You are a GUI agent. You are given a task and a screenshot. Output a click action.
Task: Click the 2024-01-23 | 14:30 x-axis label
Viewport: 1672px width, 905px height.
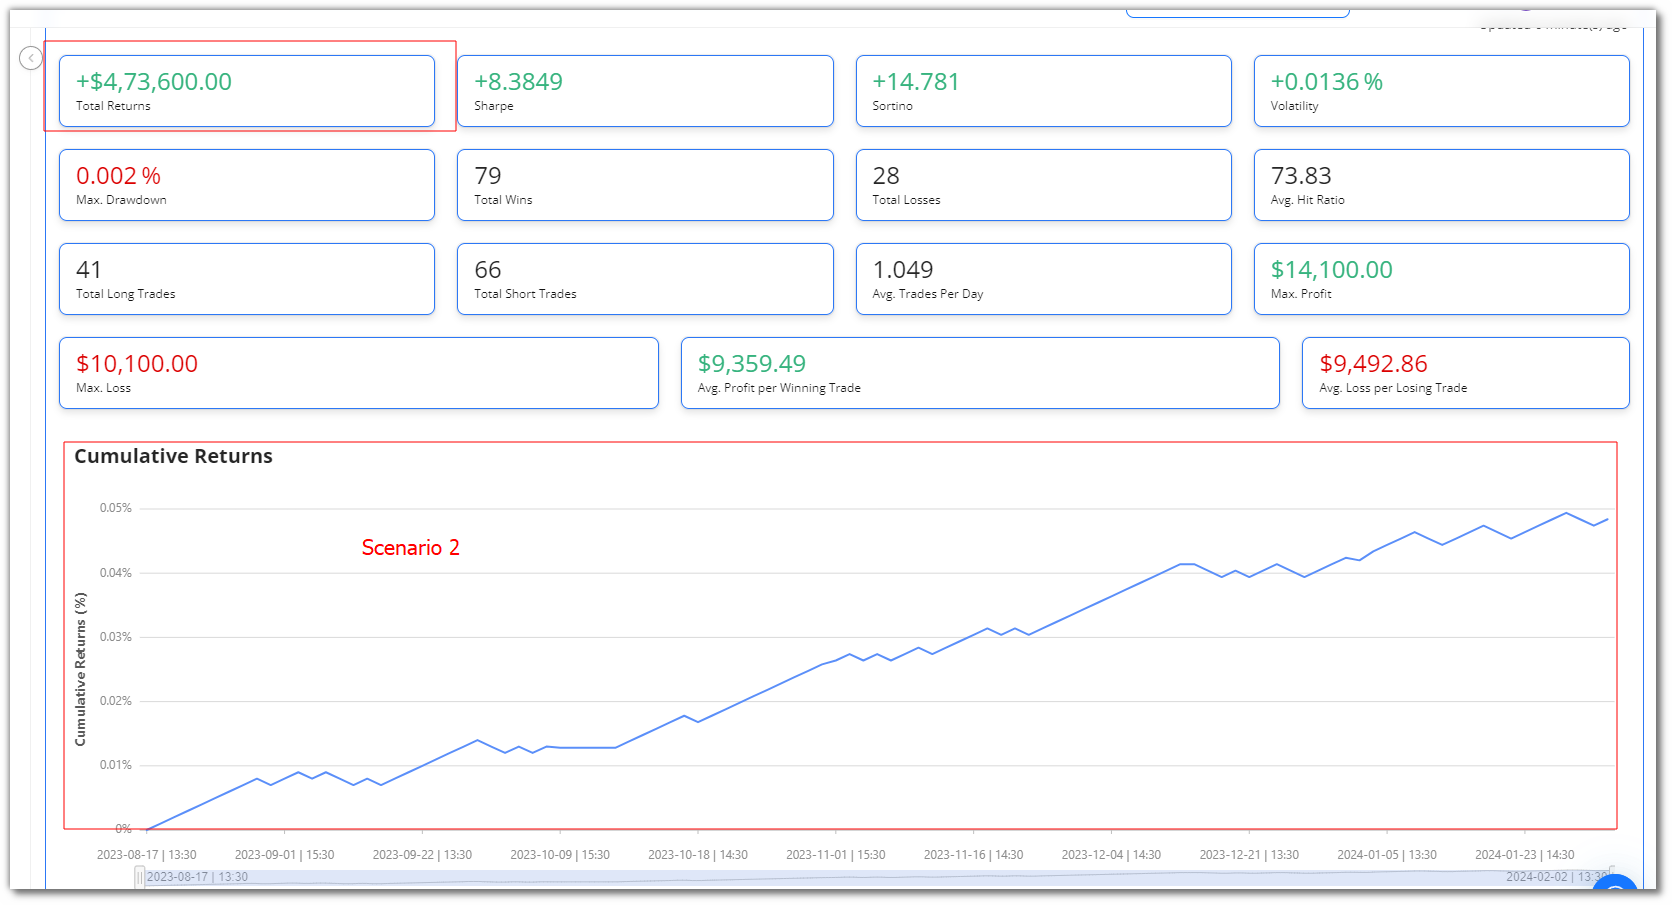[x=1524, y=855]
